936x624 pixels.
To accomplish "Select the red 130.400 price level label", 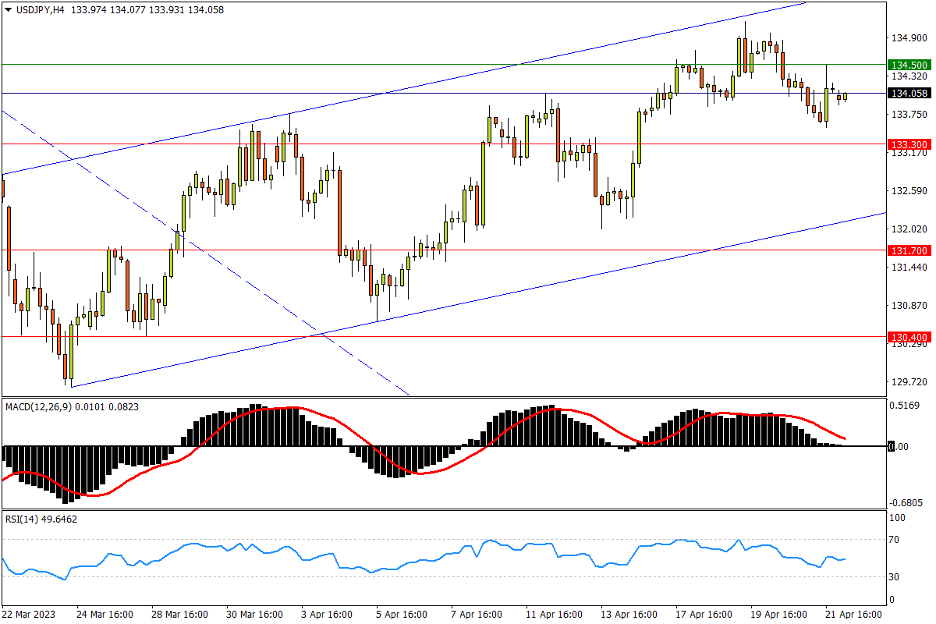I will point(909,338).
